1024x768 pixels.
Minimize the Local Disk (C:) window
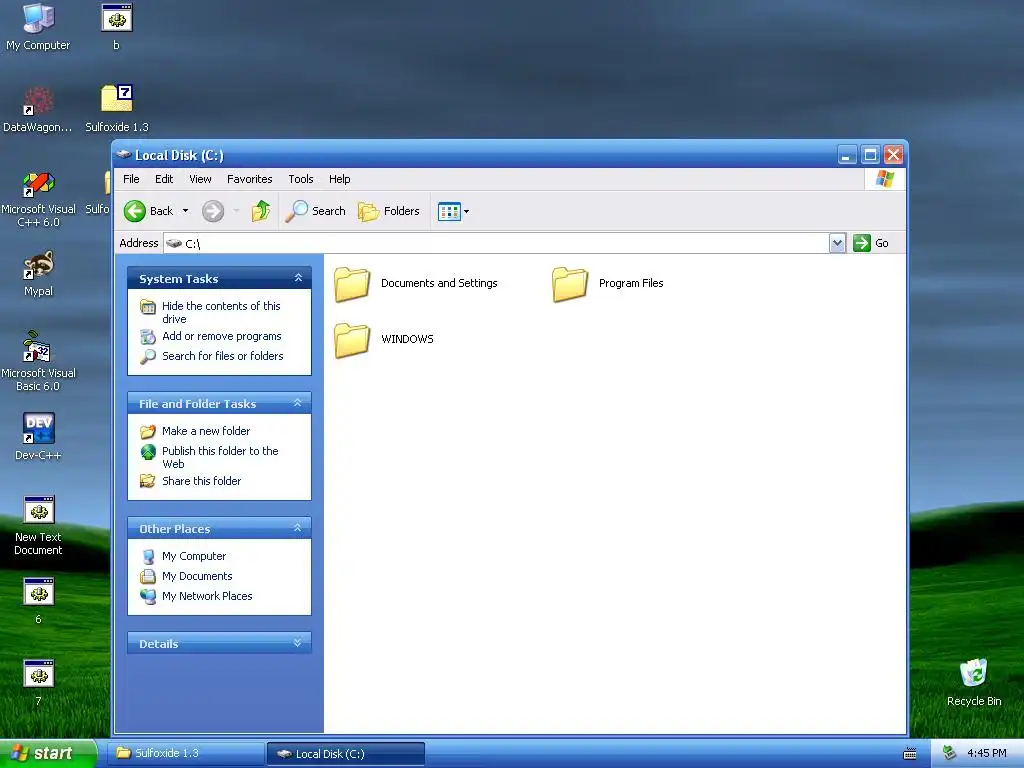tap(847, 155)
